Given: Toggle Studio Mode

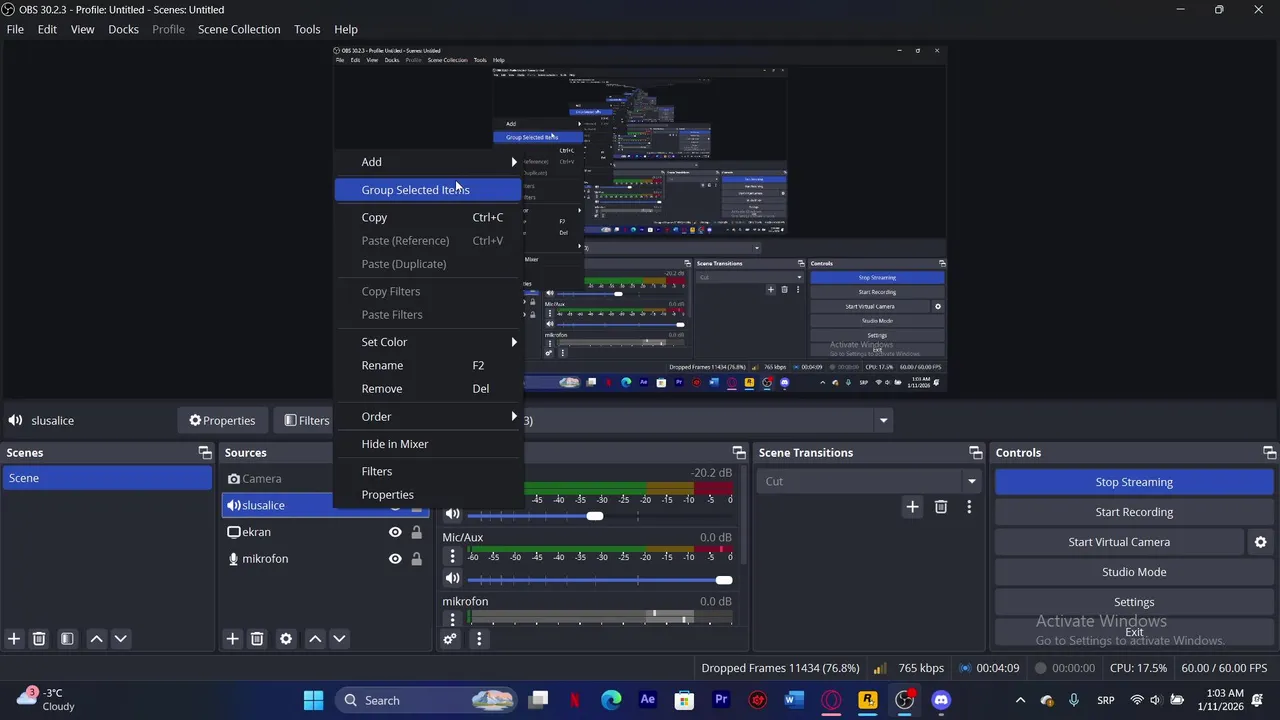Looking at the screenshot, I should 1134,572.
